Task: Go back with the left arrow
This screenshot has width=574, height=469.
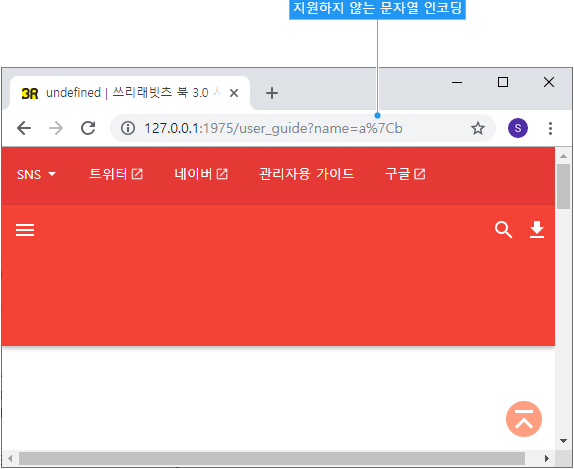Action: tap(24, 128)
